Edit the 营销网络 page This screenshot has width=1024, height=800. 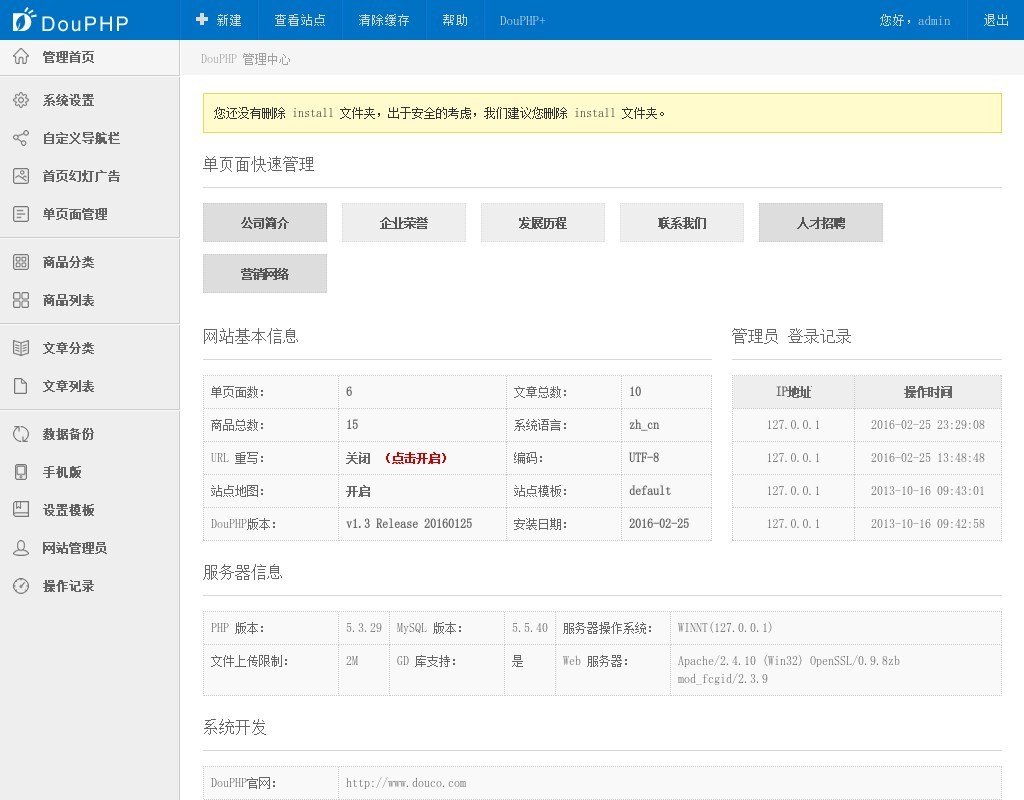pyautogui.click(x=264, y=274)
